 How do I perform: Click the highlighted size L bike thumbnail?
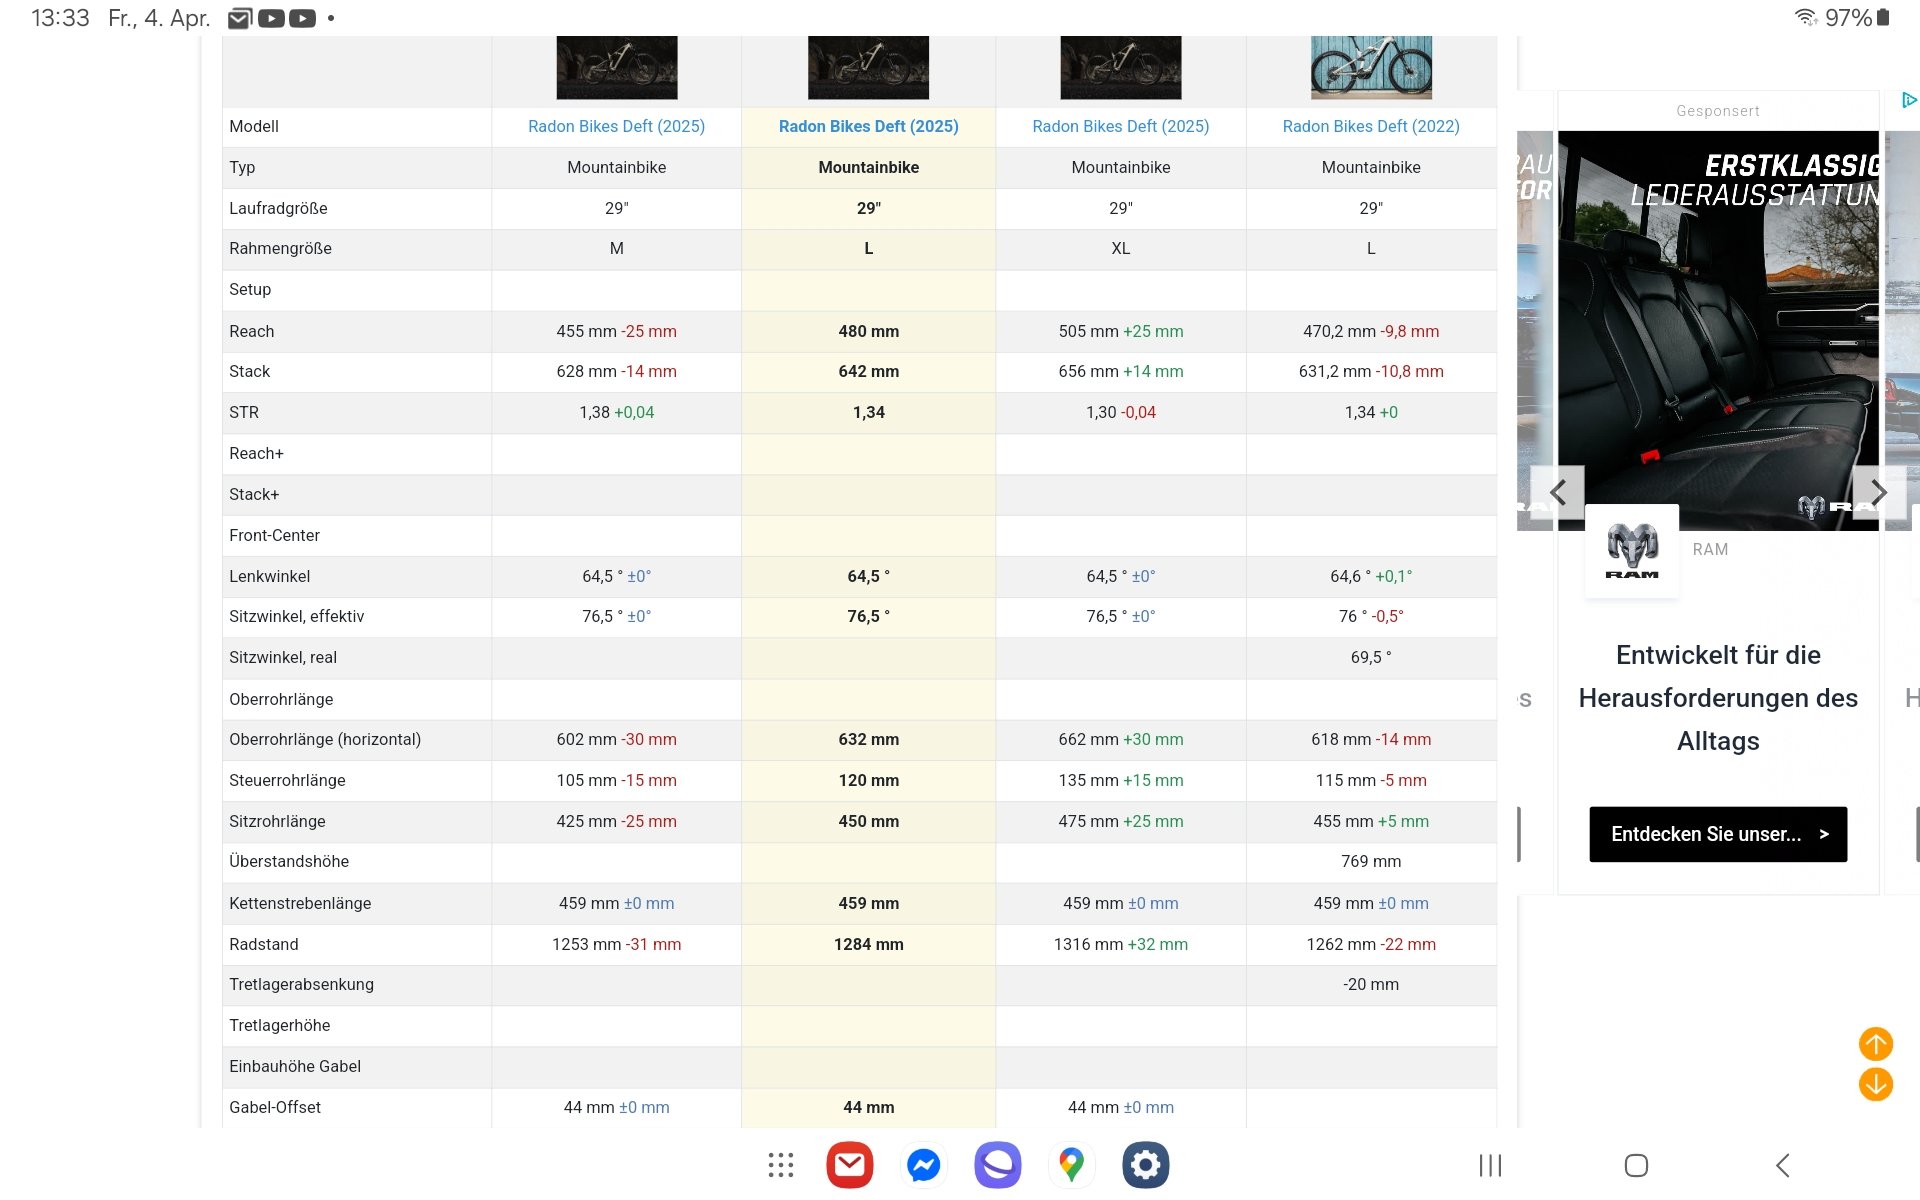[868, 67]
